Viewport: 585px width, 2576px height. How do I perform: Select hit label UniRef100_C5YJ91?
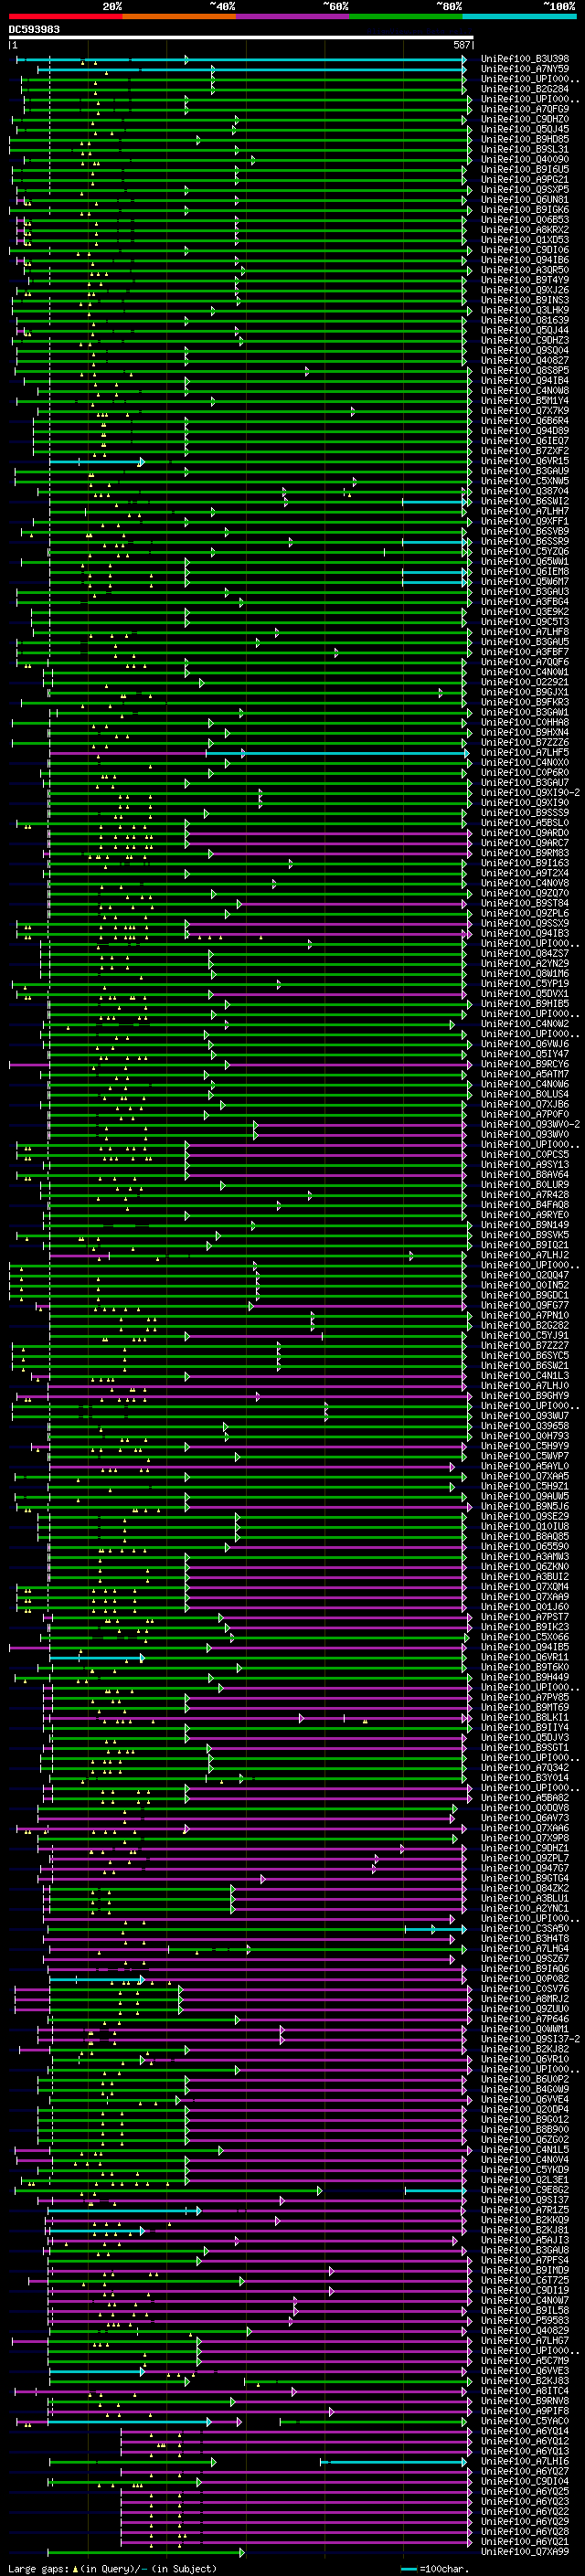tap(525, 1335)
